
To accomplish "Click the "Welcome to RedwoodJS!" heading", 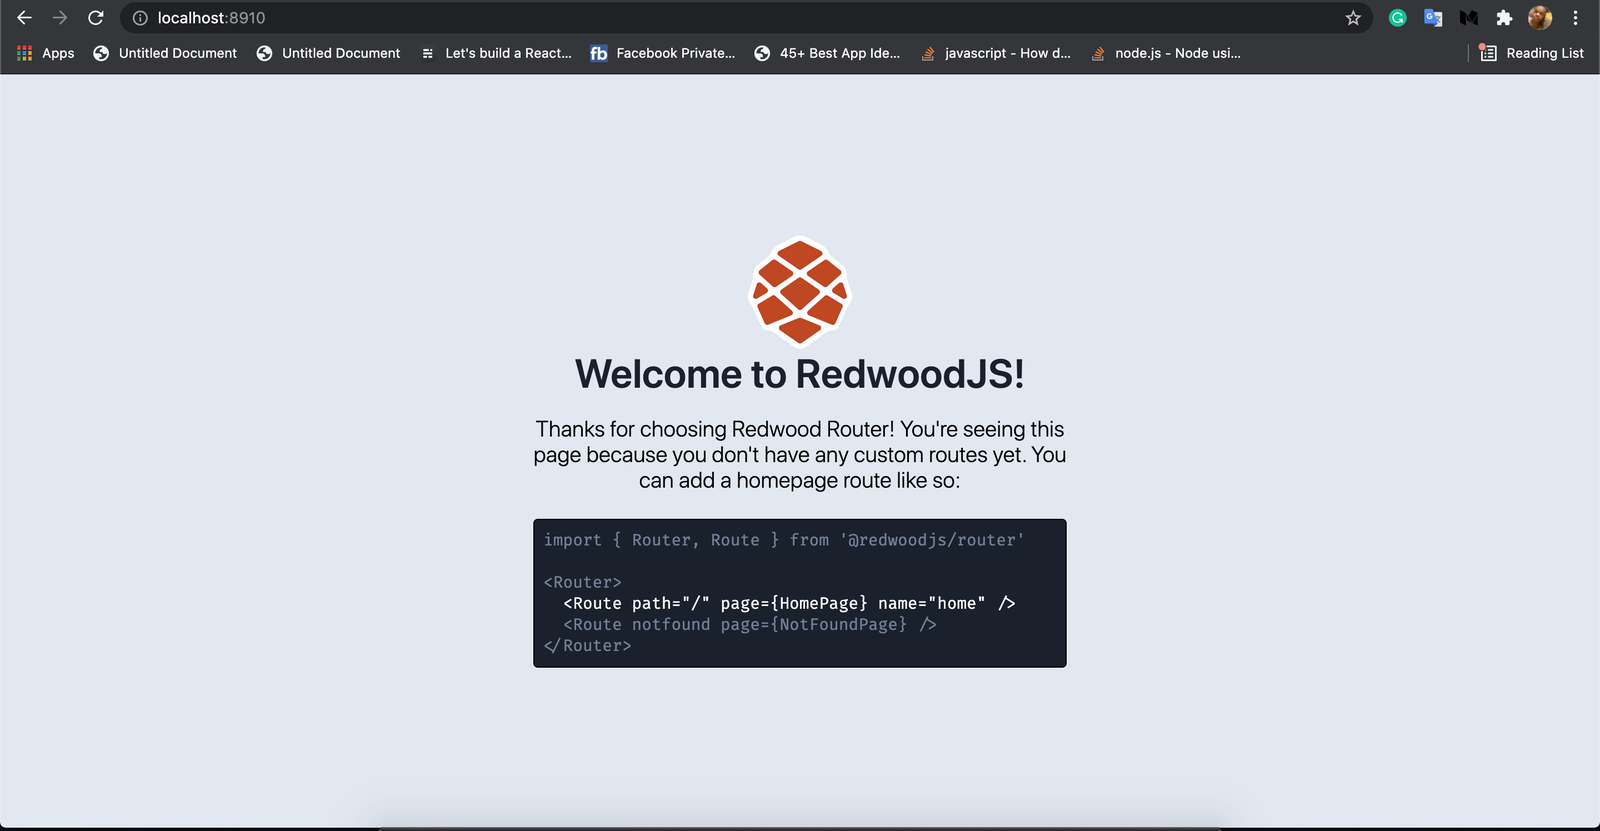I will pyautogui.click(x=800, y=374).
